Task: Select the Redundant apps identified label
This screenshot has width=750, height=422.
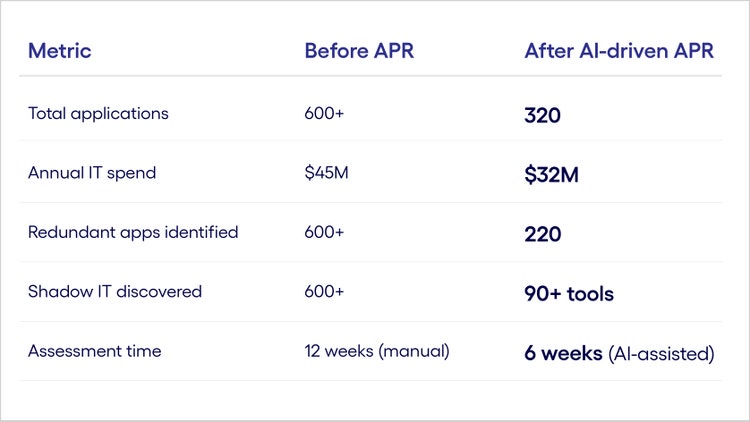Action: click(x=133, y=232)
